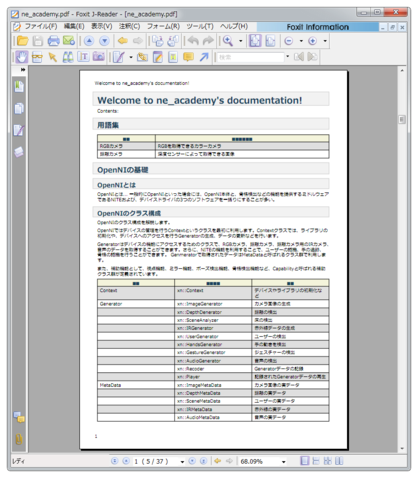This screenshot has height=480, width=420.
Task: Open the Bookmarks panel in the left sidebar
Action: coord(19,86)
